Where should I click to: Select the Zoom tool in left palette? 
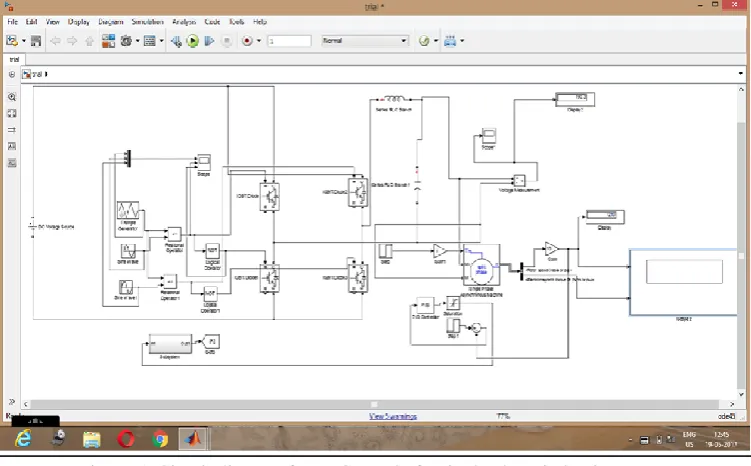tap(12, 97)
